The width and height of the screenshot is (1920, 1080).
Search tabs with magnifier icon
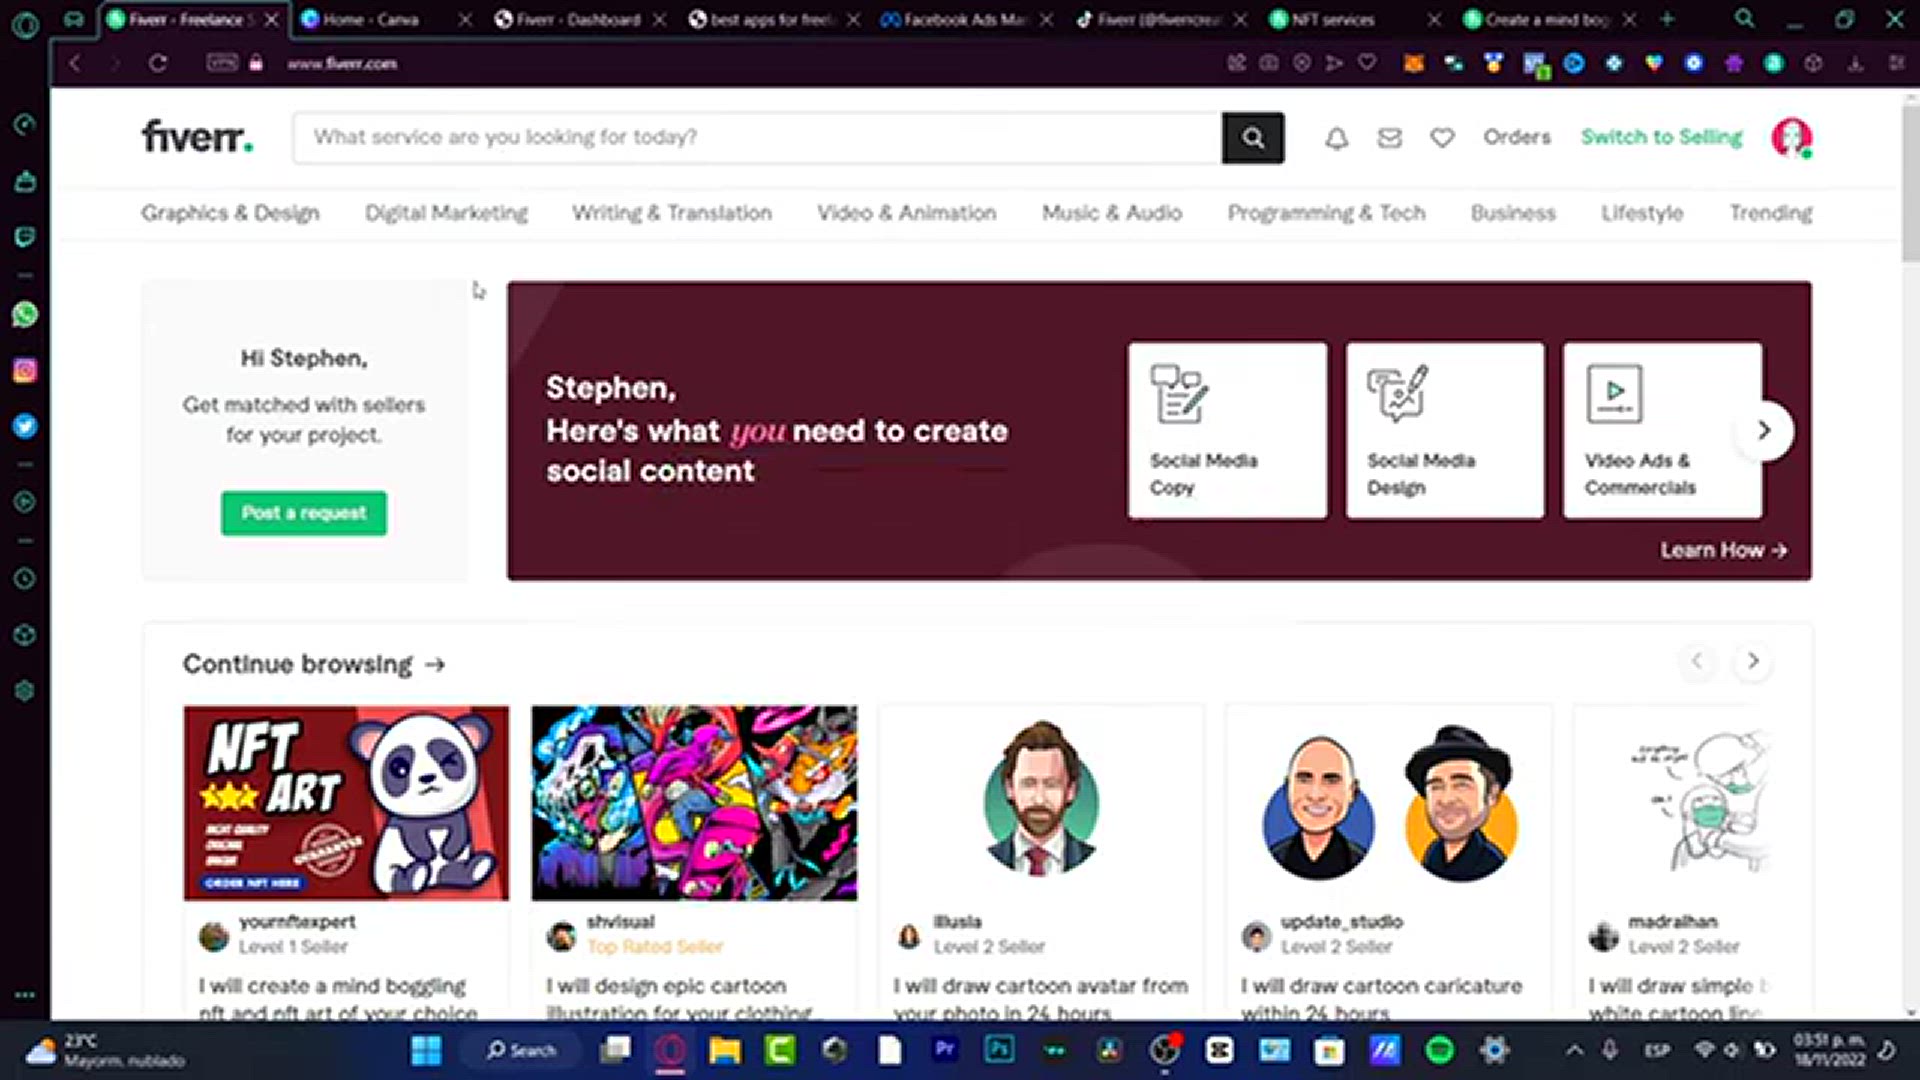(x=1744, y=19)
